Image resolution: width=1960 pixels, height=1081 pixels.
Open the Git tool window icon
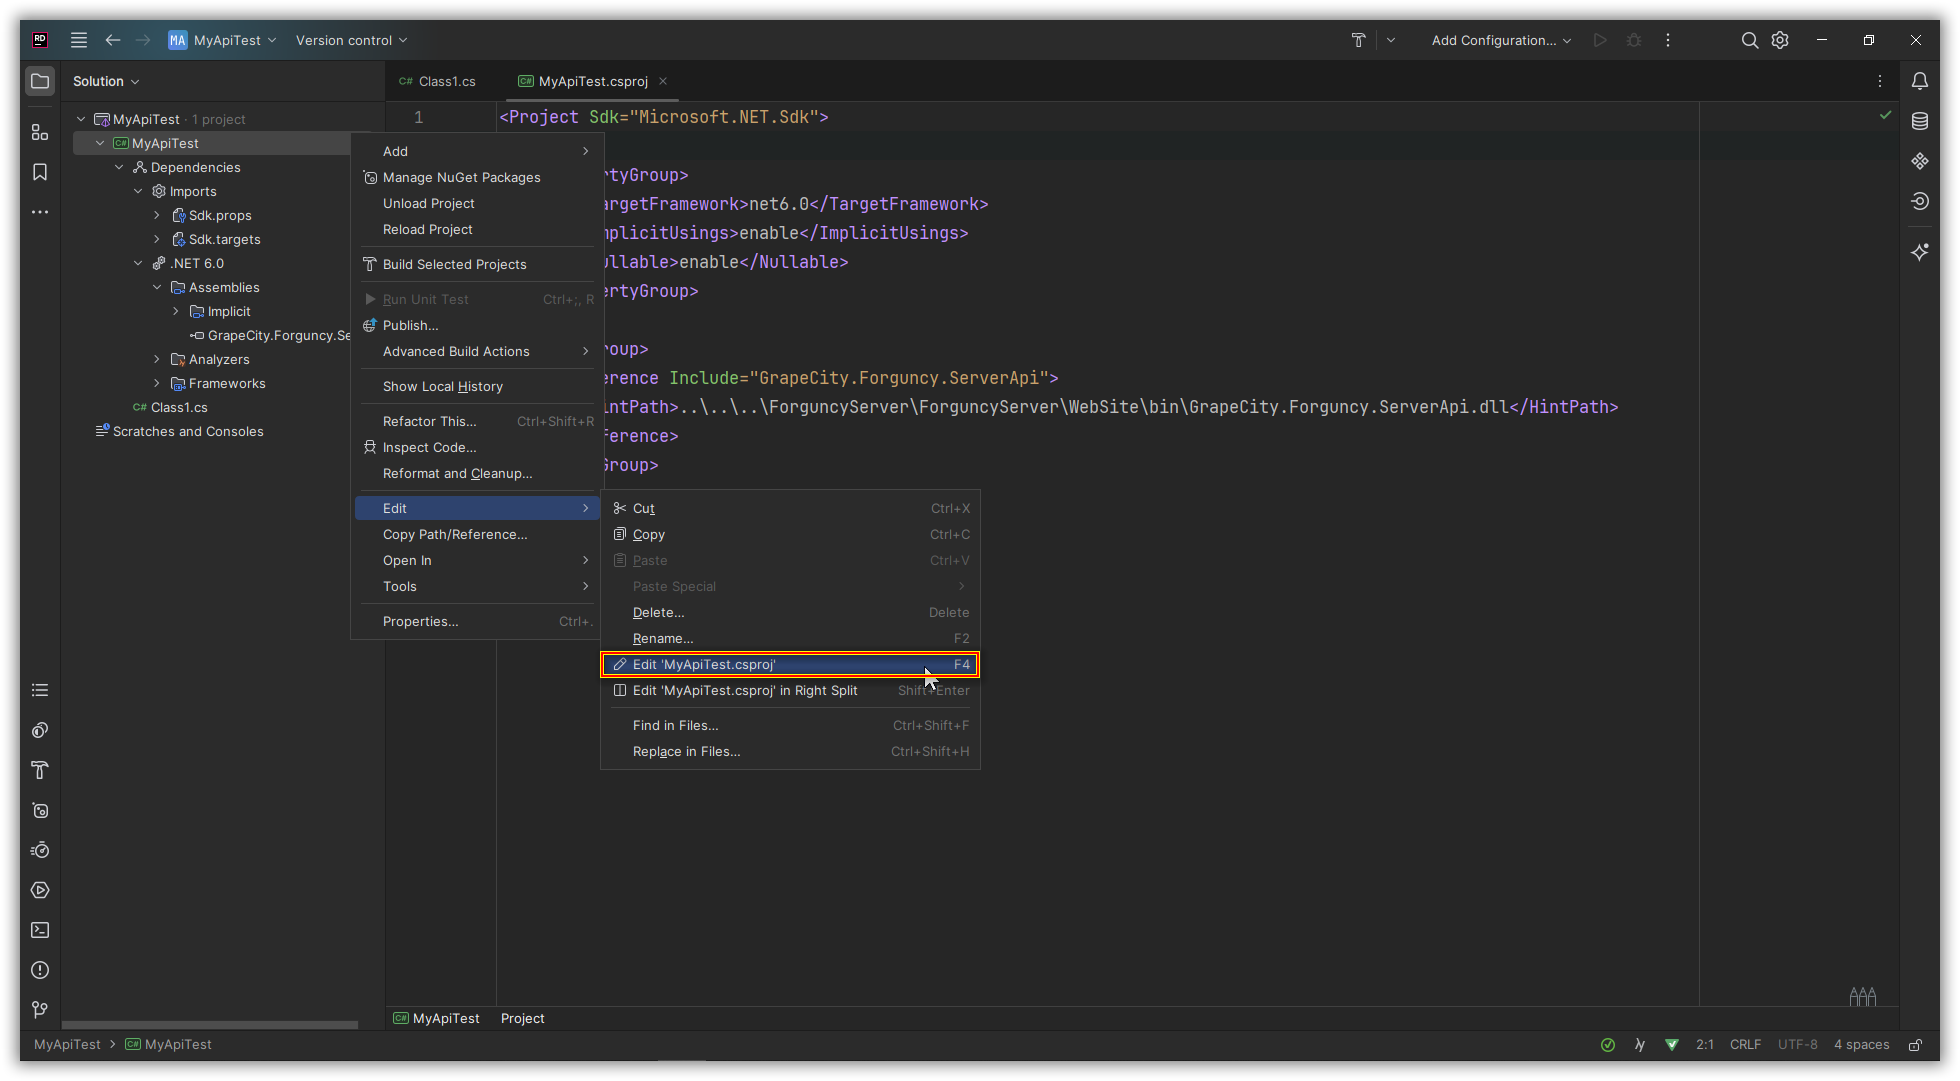40,1010
